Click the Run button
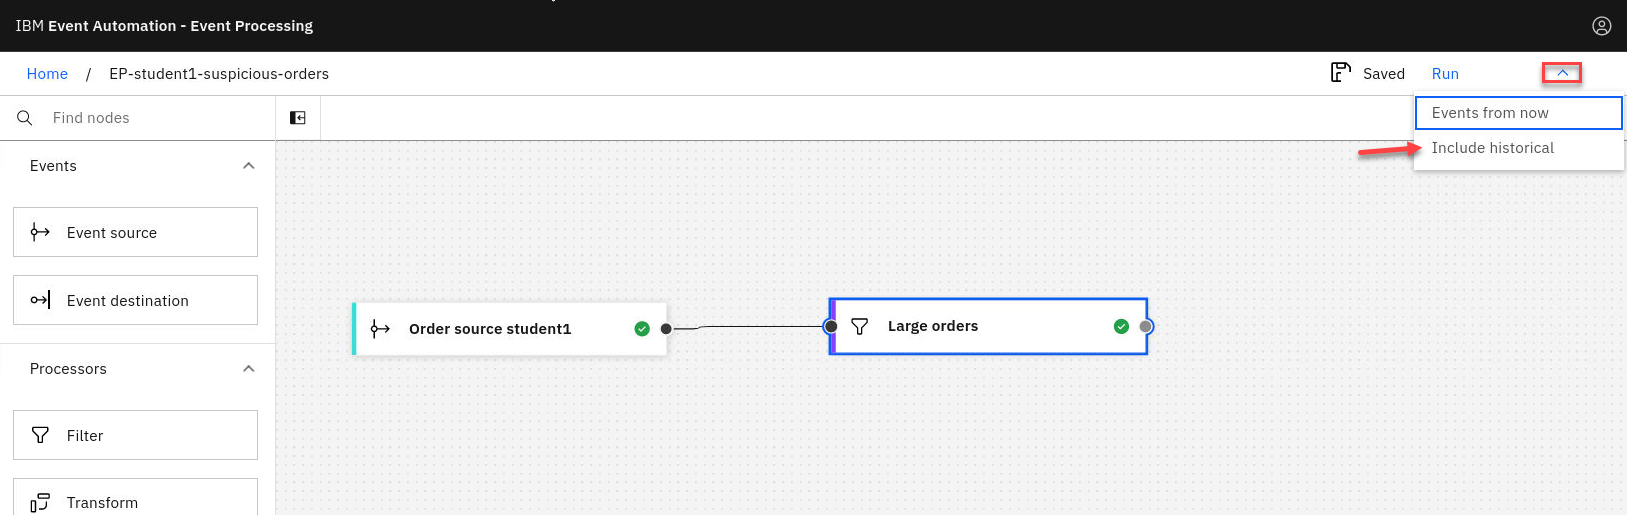This screenshot has height=515, width=1627. pyautogui.click(x=1444, y=74)
